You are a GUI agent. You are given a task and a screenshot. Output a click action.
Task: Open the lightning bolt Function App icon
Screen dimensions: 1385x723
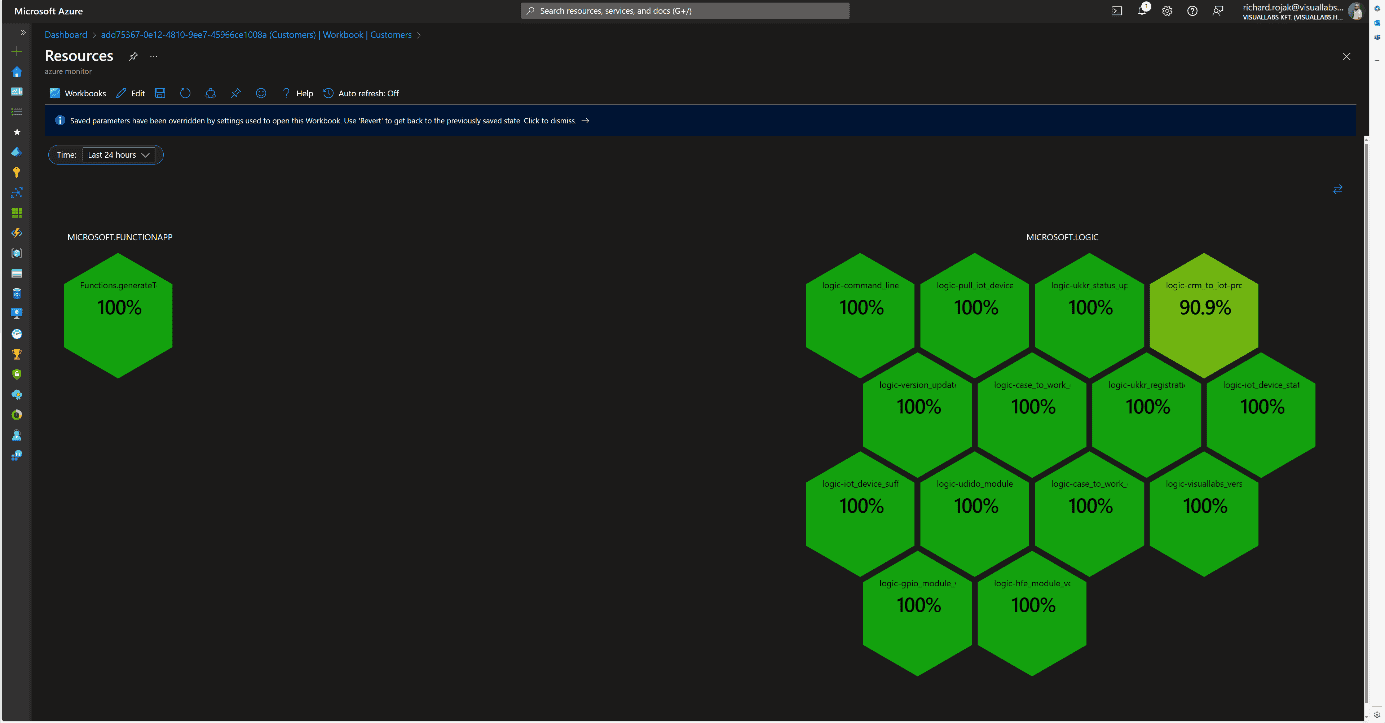coord(16,233)
